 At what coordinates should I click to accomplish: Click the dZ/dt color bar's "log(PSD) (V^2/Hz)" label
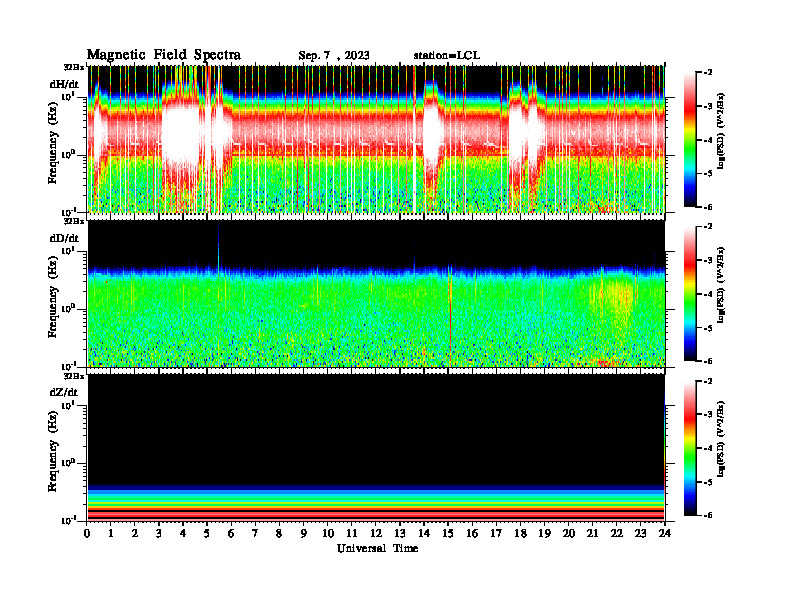coord(721,439)
